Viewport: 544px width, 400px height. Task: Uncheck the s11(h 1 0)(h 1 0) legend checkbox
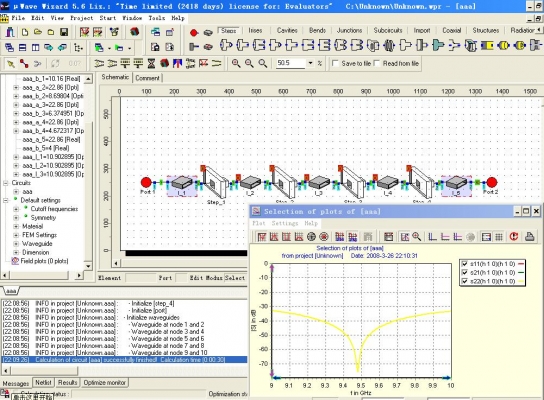[465, 264]
